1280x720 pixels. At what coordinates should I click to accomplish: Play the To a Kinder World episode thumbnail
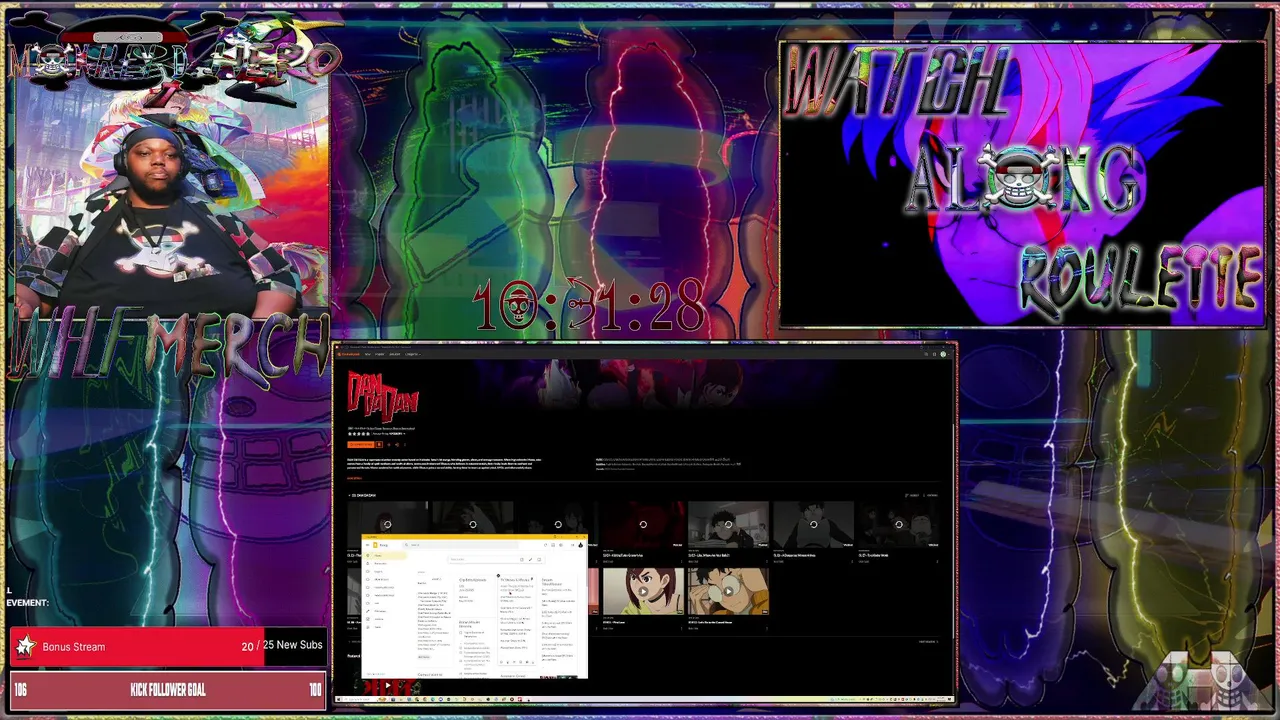tap(898, 524)
